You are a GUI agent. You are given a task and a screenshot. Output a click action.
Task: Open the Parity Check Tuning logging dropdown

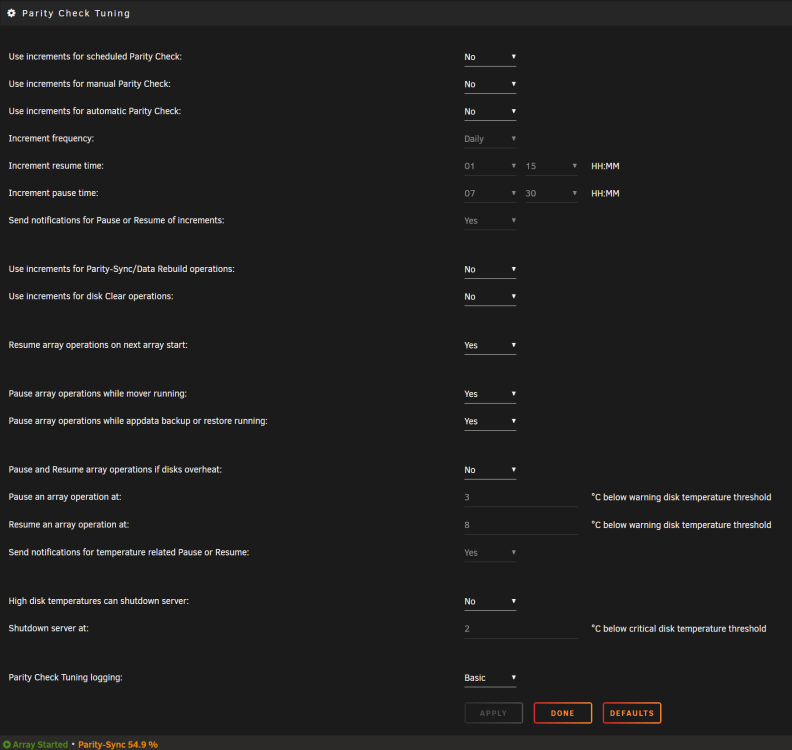[490, 678]
